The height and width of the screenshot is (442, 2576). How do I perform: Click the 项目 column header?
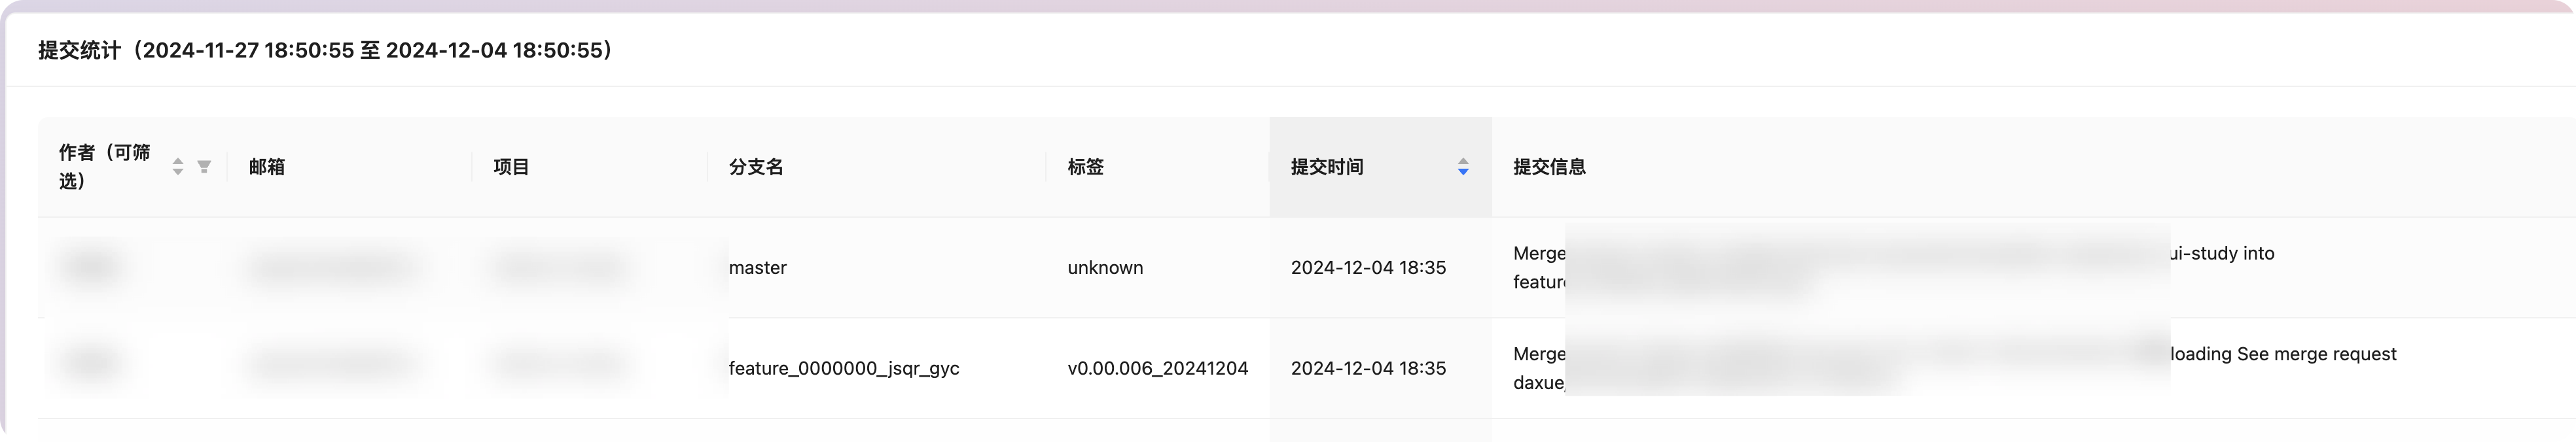point(511,167)
